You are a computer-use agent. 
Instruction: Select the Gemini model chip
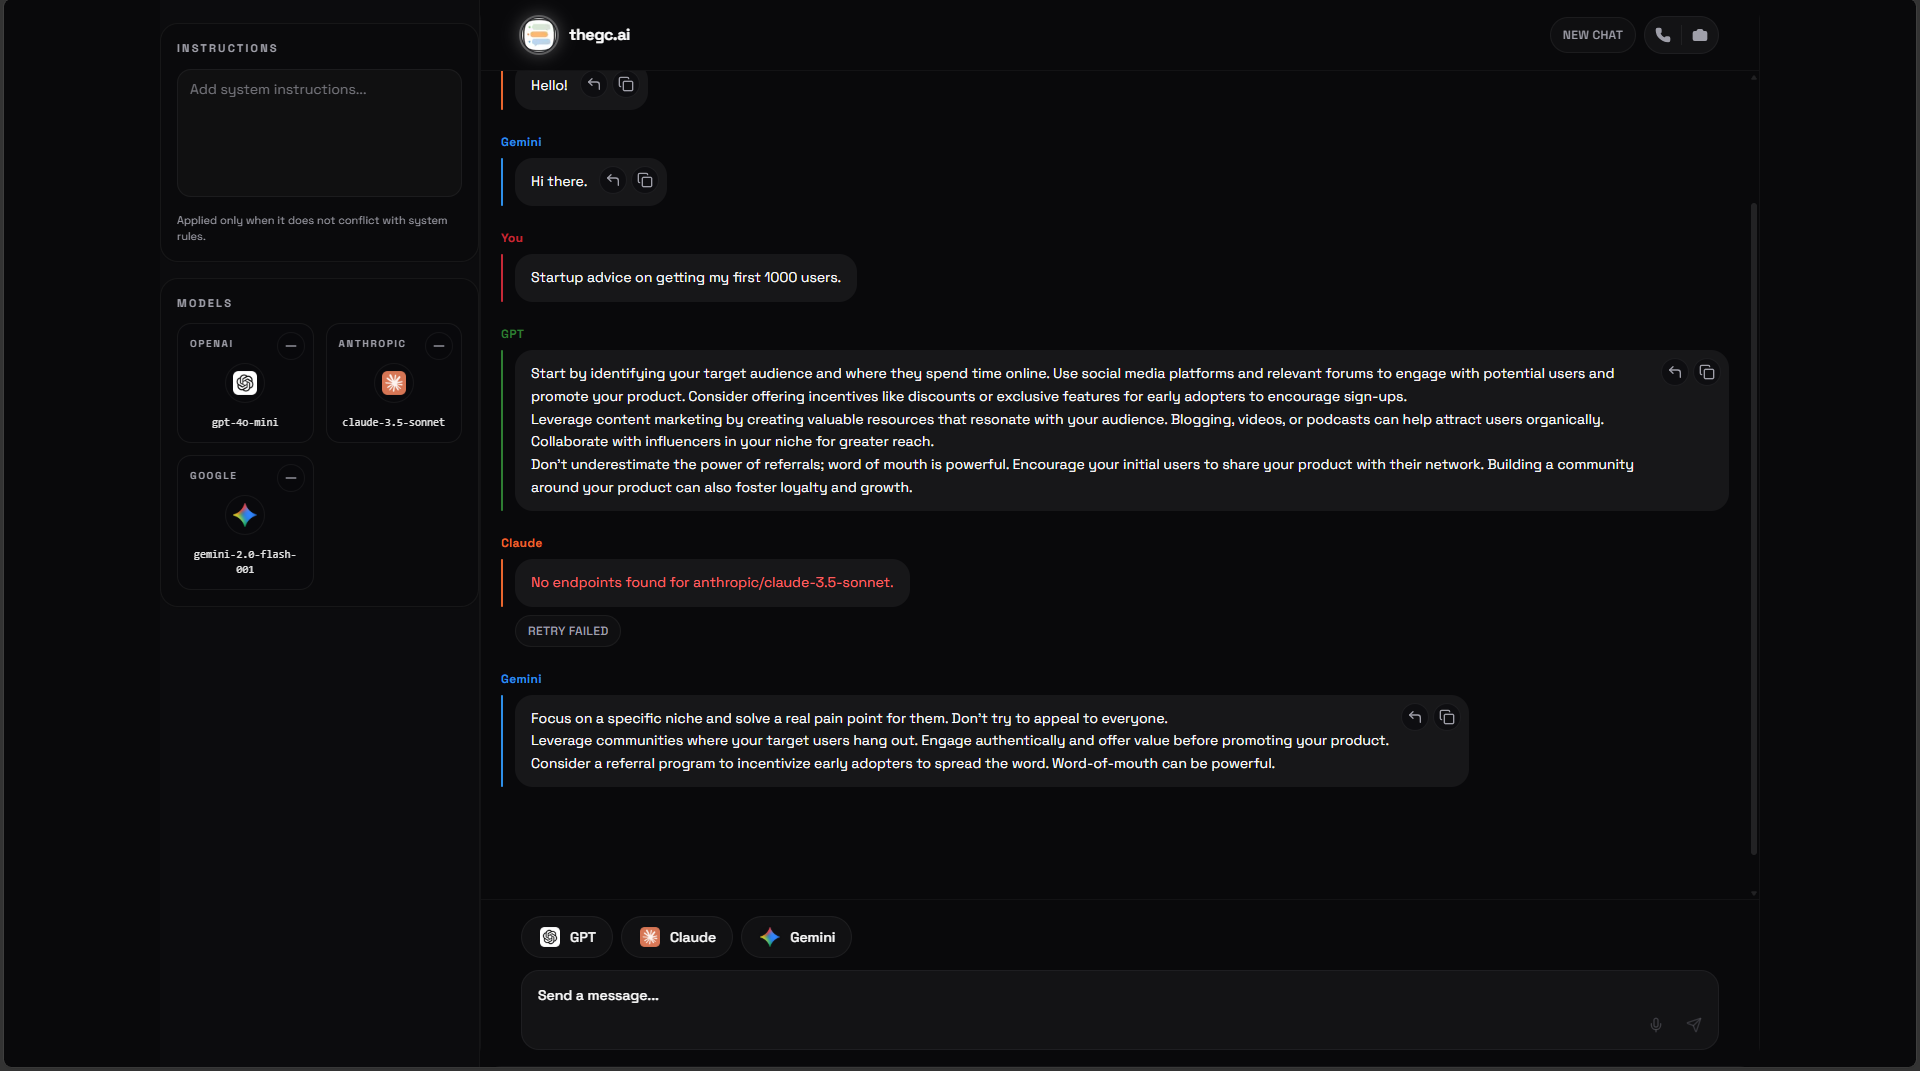click(797, 937)
